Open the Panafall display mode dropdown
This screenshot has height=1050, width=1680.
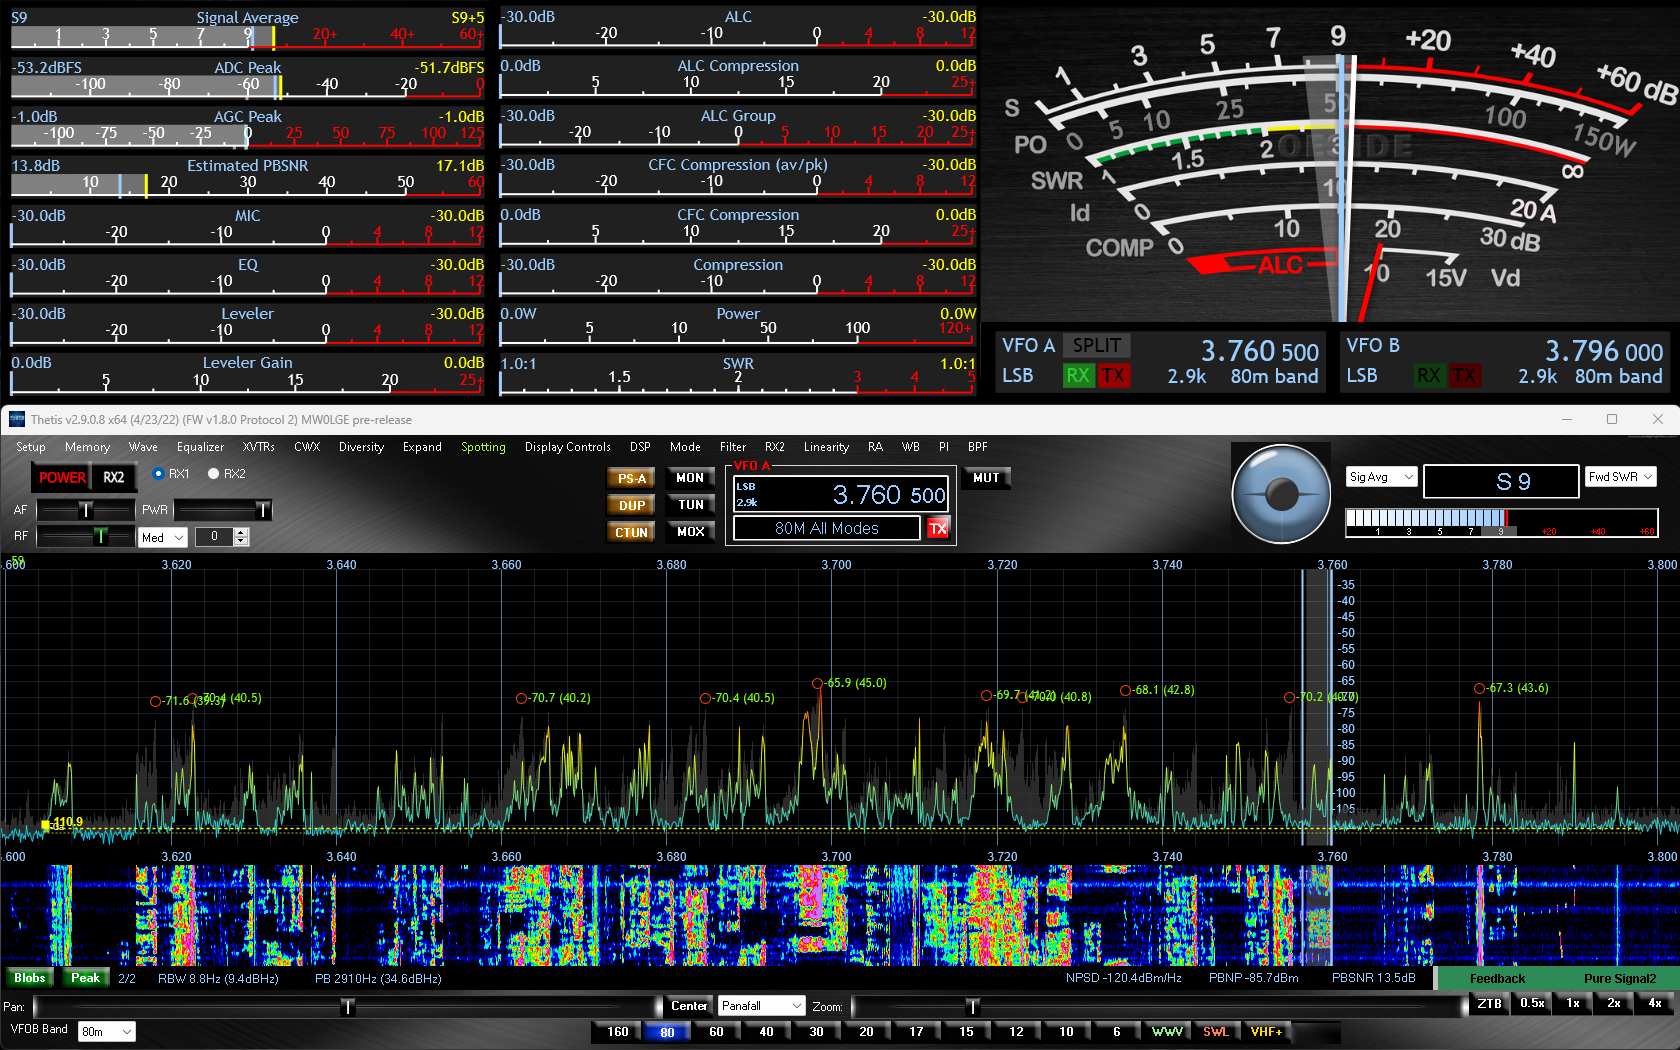(x=762, y=1006)
